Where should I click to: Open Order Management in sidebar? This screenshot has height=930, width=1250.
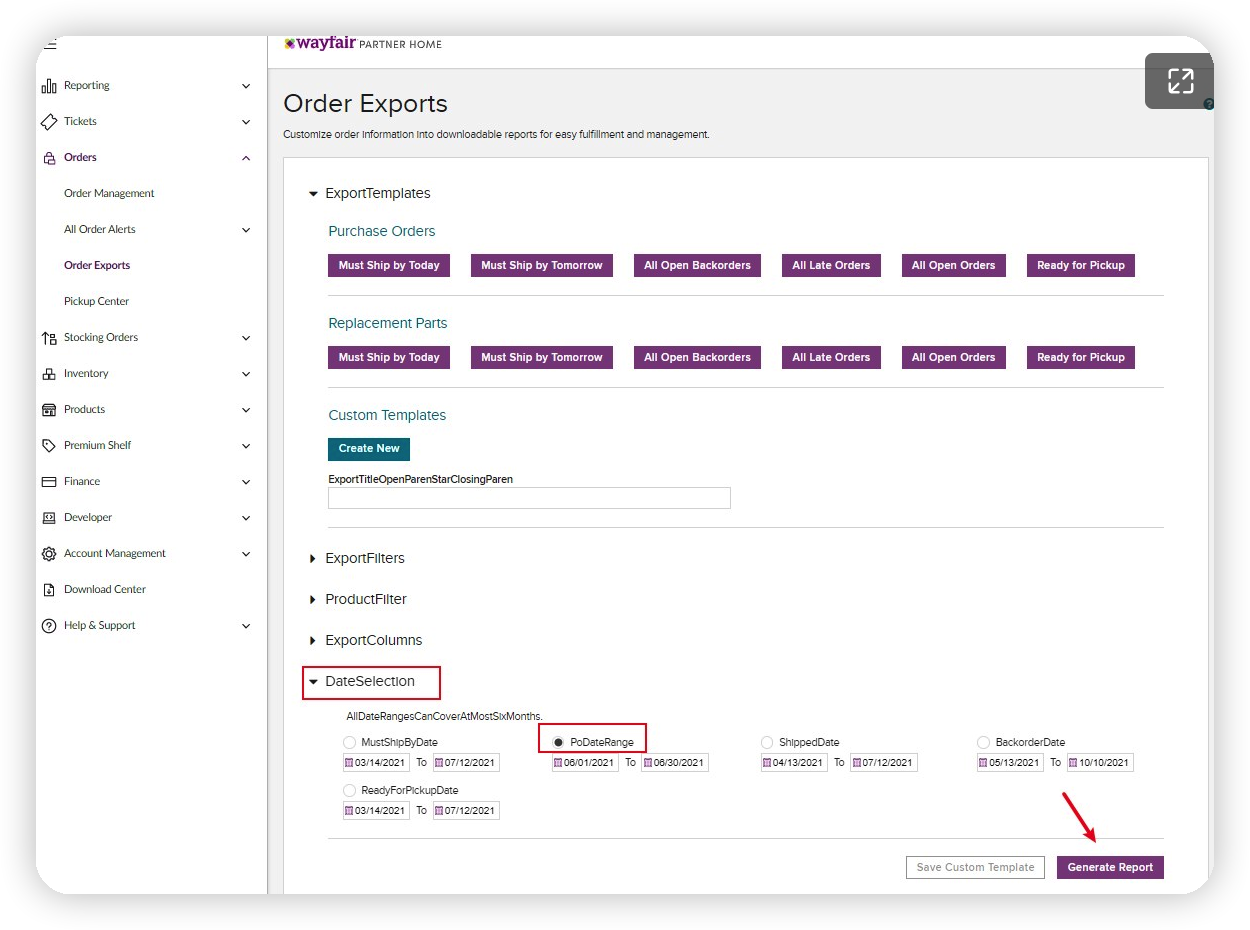pyautogui.click(x=109, y=194)
